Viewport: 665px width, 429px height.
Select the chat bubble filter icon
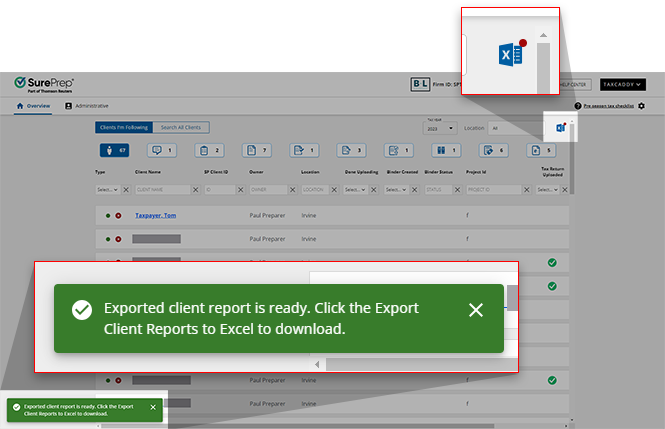point(162,150)
